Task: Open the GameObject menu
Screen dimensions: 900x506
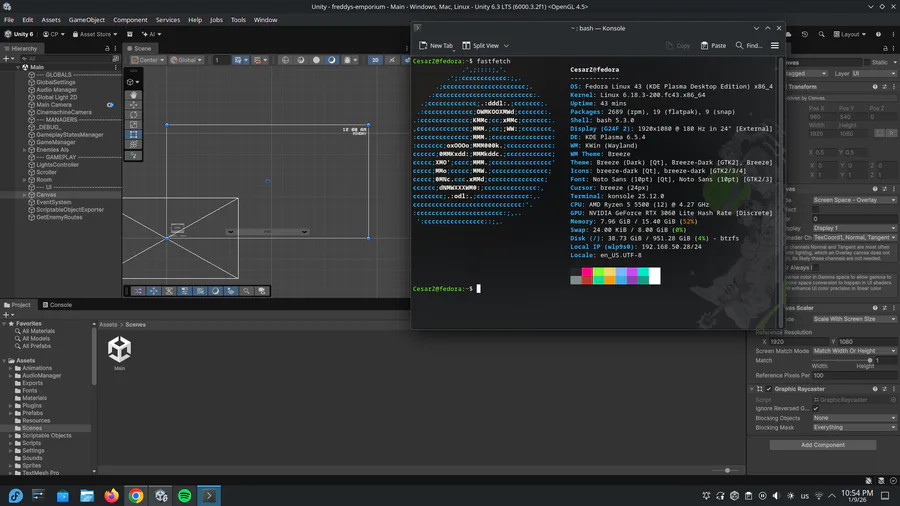Action: (x=87, y=20)
